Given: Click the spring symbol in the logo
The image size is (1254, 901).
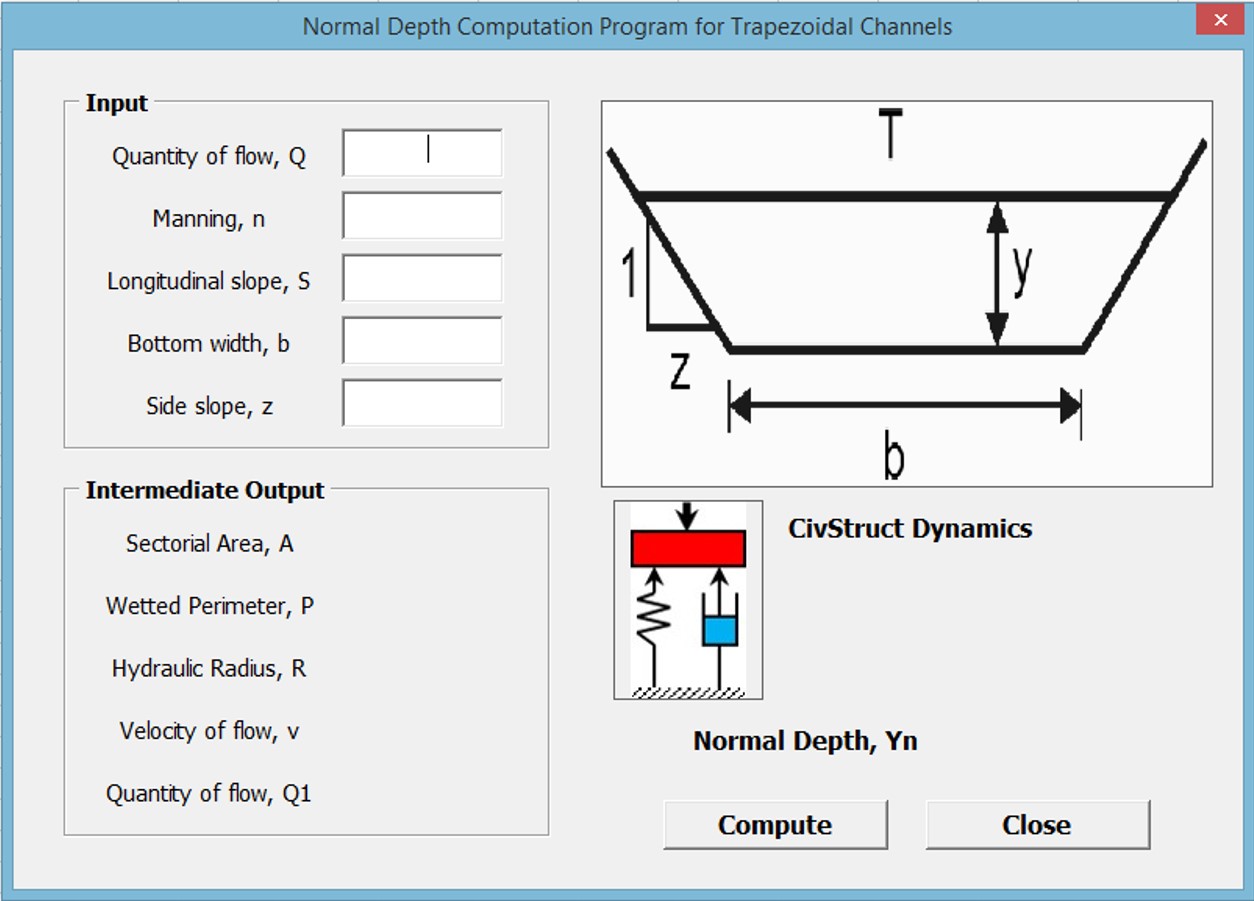Looking at the screenshot, I should click(655, 615).
